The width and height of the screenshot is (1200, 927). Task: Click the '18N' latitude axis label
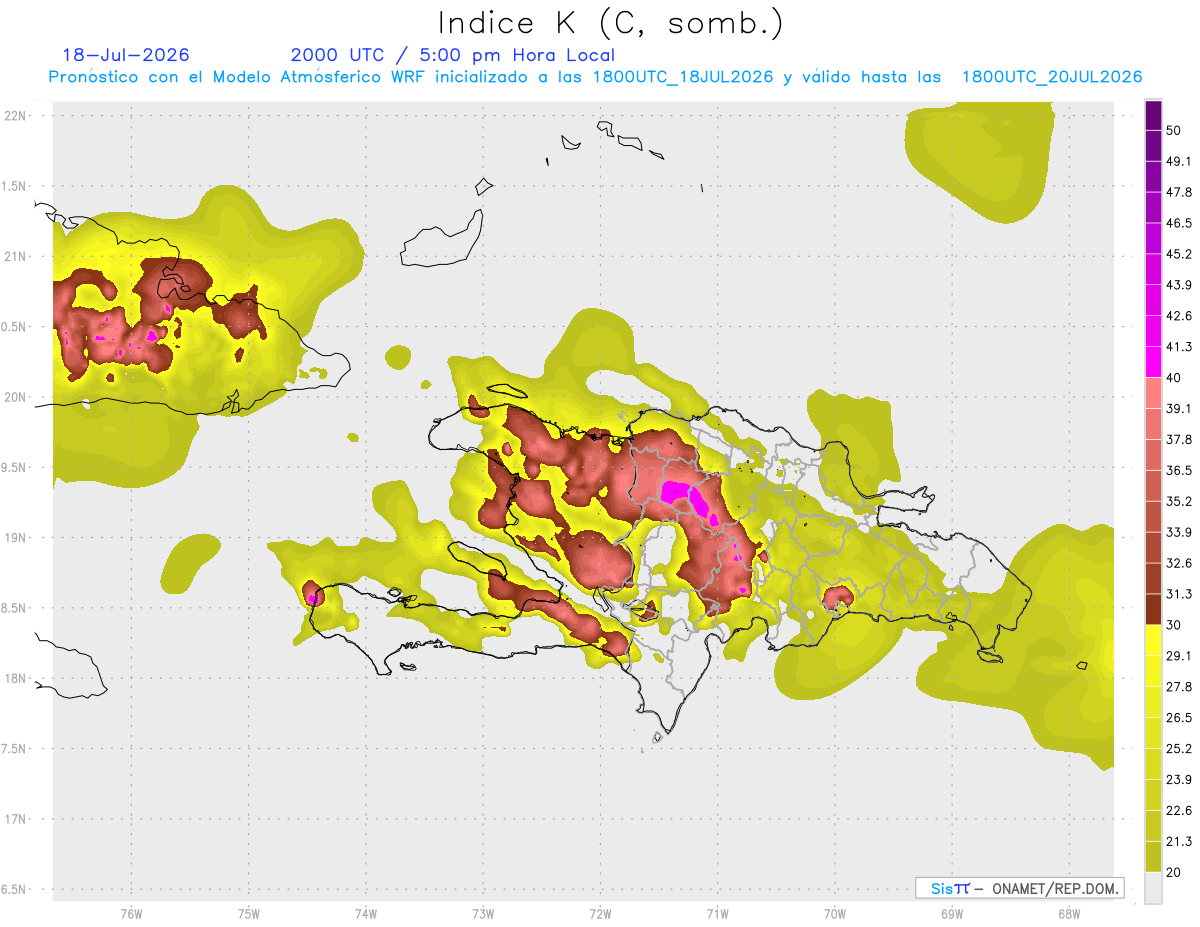tap(17, 678)
